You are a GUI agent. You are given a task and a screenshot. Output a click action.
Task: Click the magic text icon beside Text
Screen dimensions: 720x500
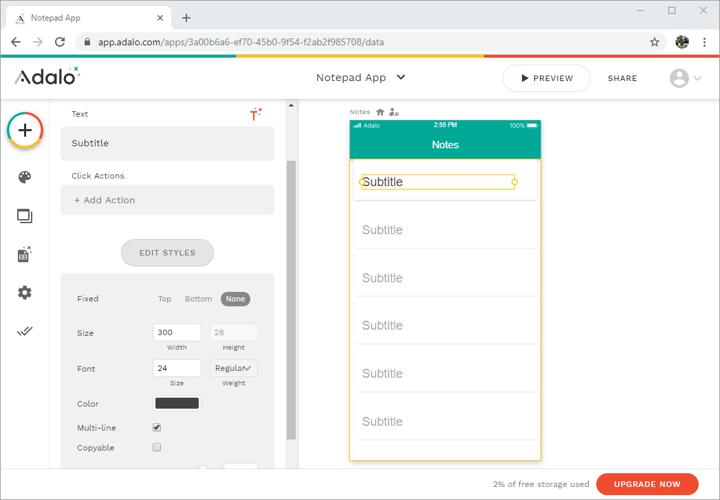[255, 114]
